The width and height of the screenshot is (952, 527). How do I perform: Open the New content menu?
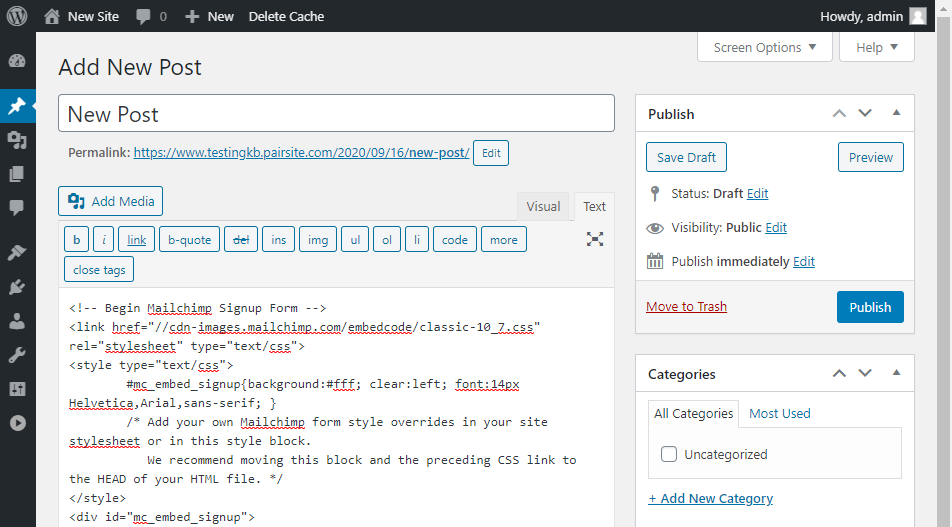pyautogui.click(x=209, y=16)
